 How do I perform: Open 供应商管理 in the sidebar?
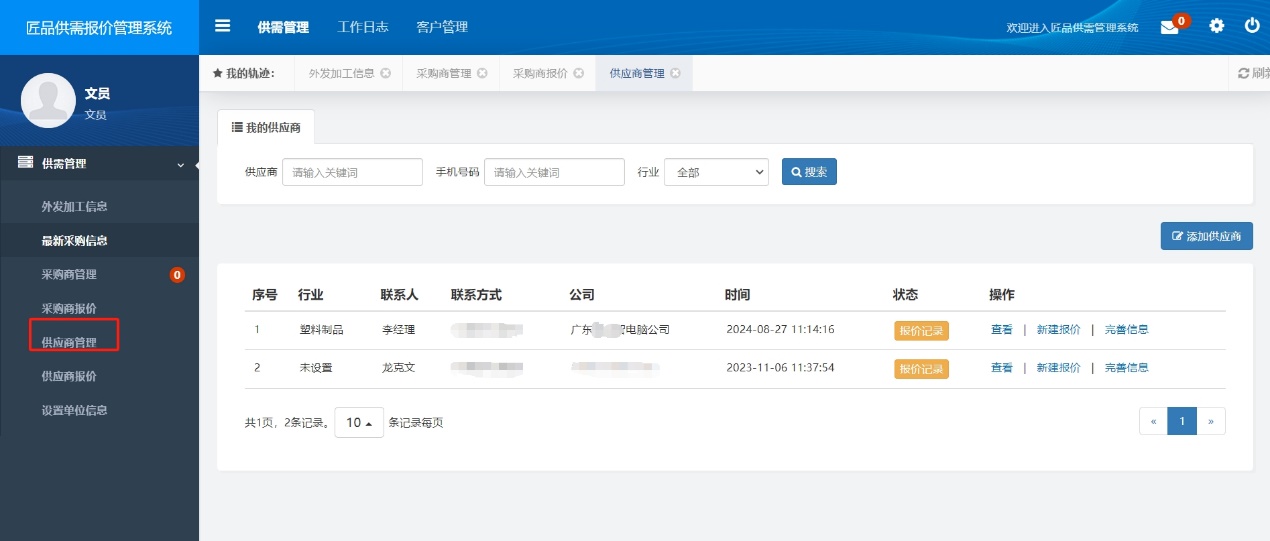(69, 343)
